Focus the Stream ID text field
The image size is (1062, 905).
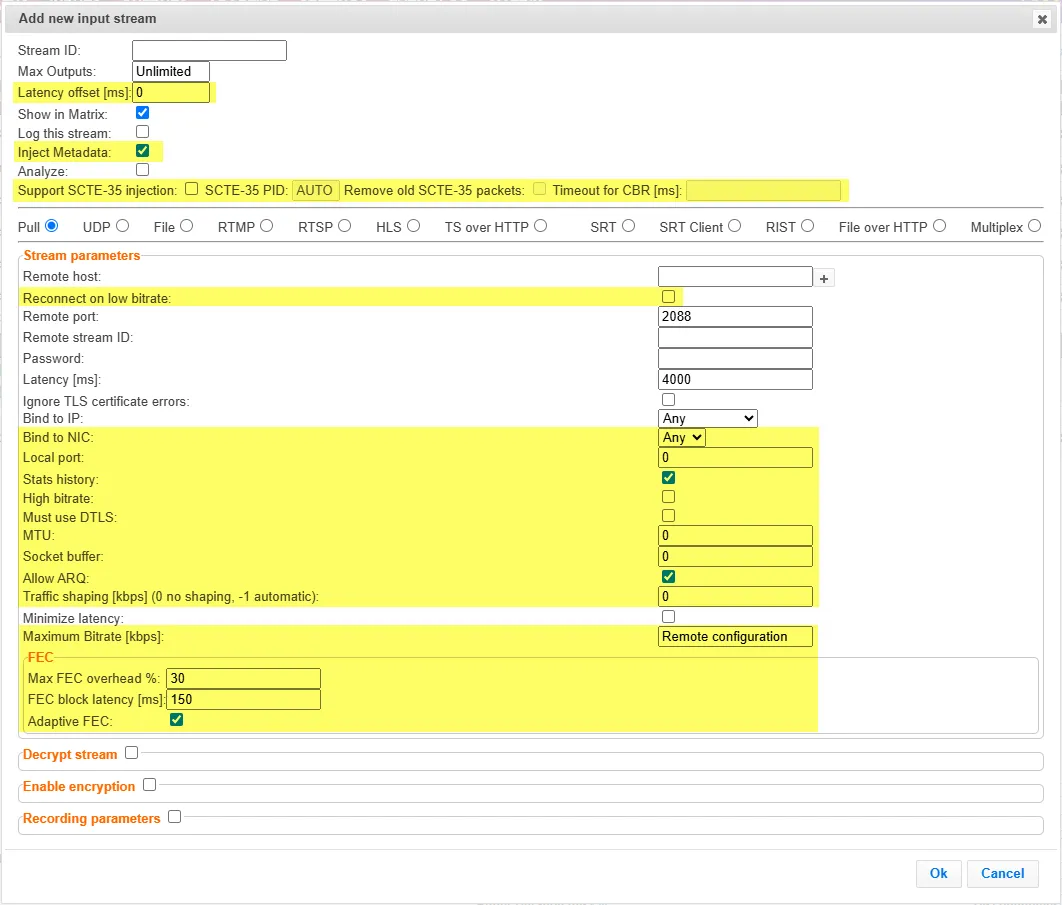[209, 50]
